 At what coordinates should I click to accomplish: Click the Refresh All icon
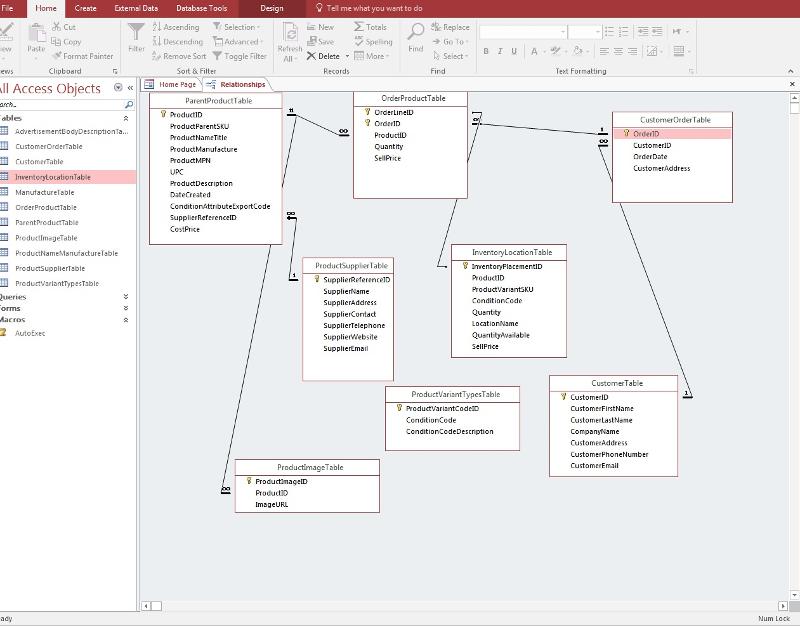[x=289, y=33]
